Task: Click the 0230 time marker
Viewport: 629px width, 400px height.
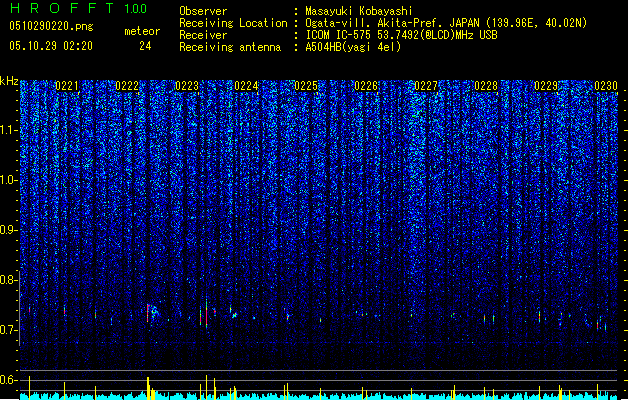Action: (x=606, y=86)
